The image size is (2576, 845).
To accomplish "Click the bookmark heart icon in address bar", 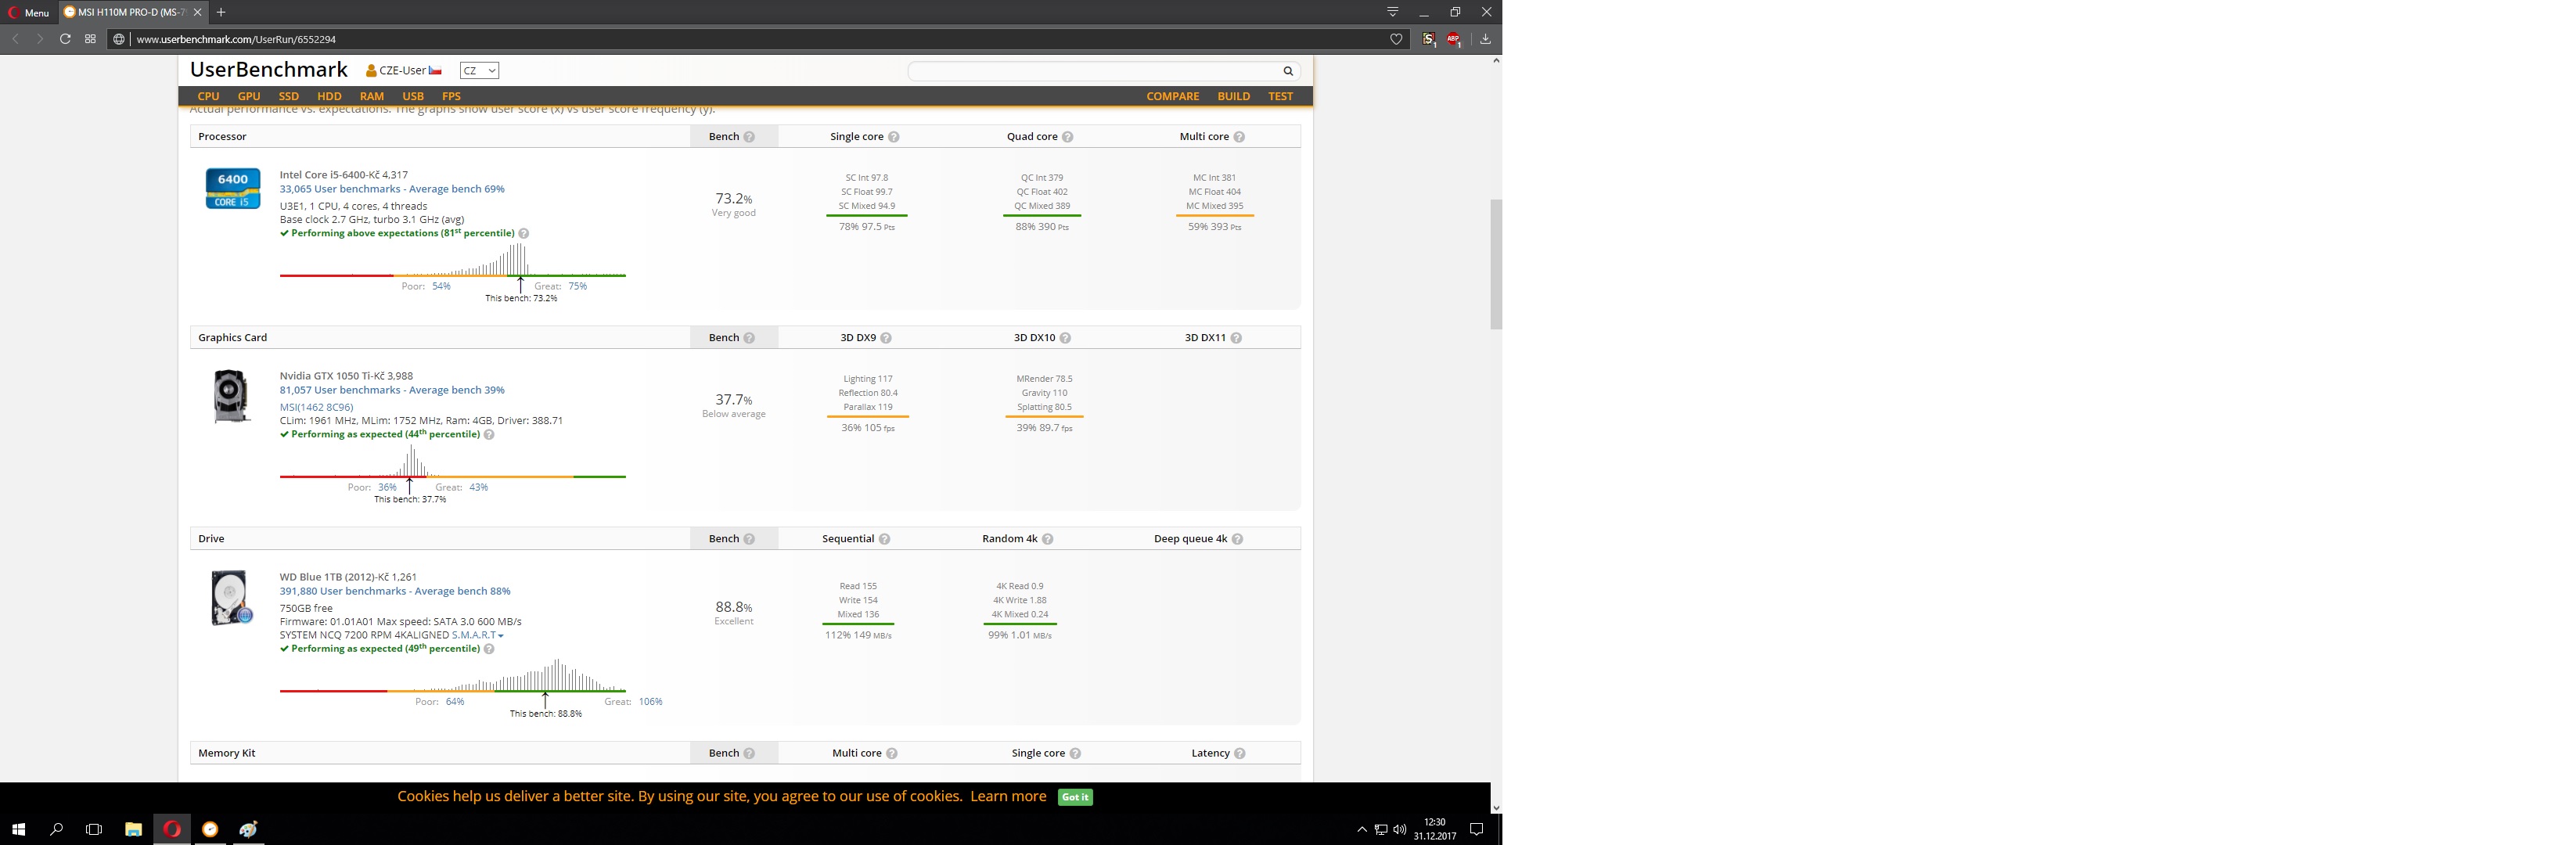I will tap(1397, 39).
